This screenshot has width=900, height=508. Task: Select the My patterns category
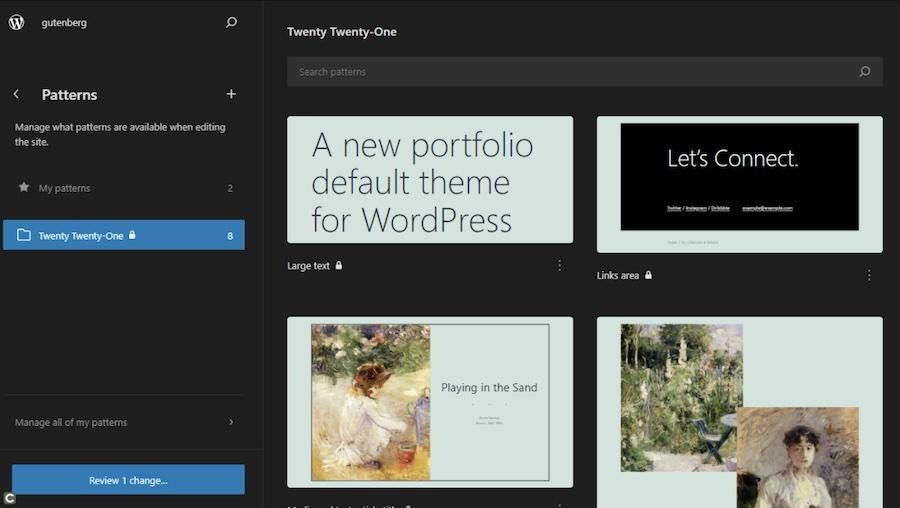124,188
